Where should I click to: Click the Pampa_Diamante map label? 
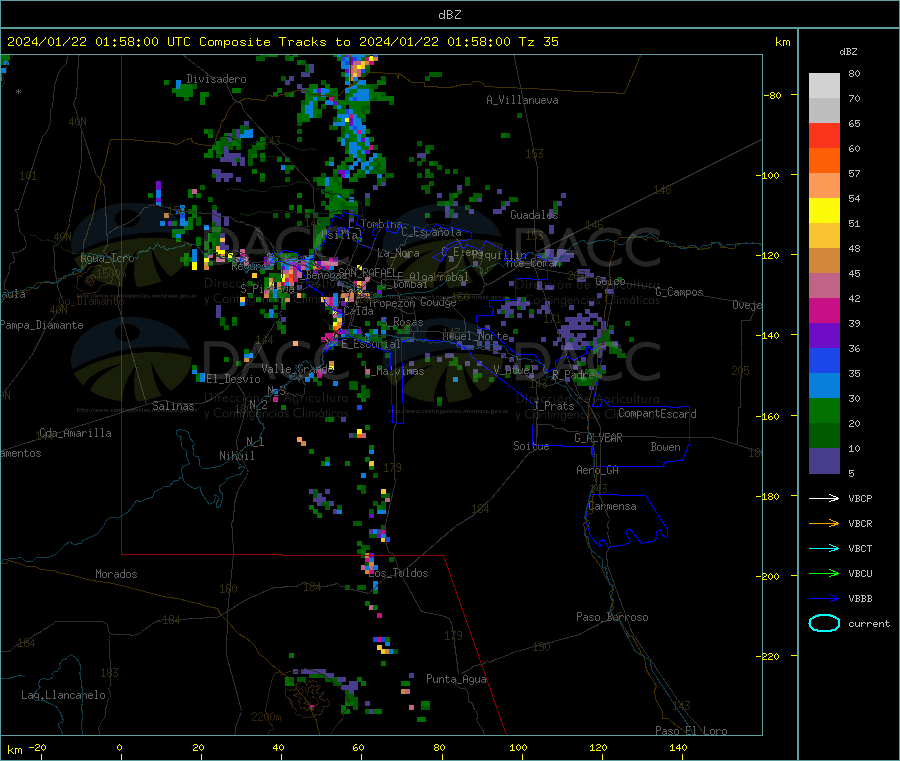pyautogui.click(x=42, y=325)
